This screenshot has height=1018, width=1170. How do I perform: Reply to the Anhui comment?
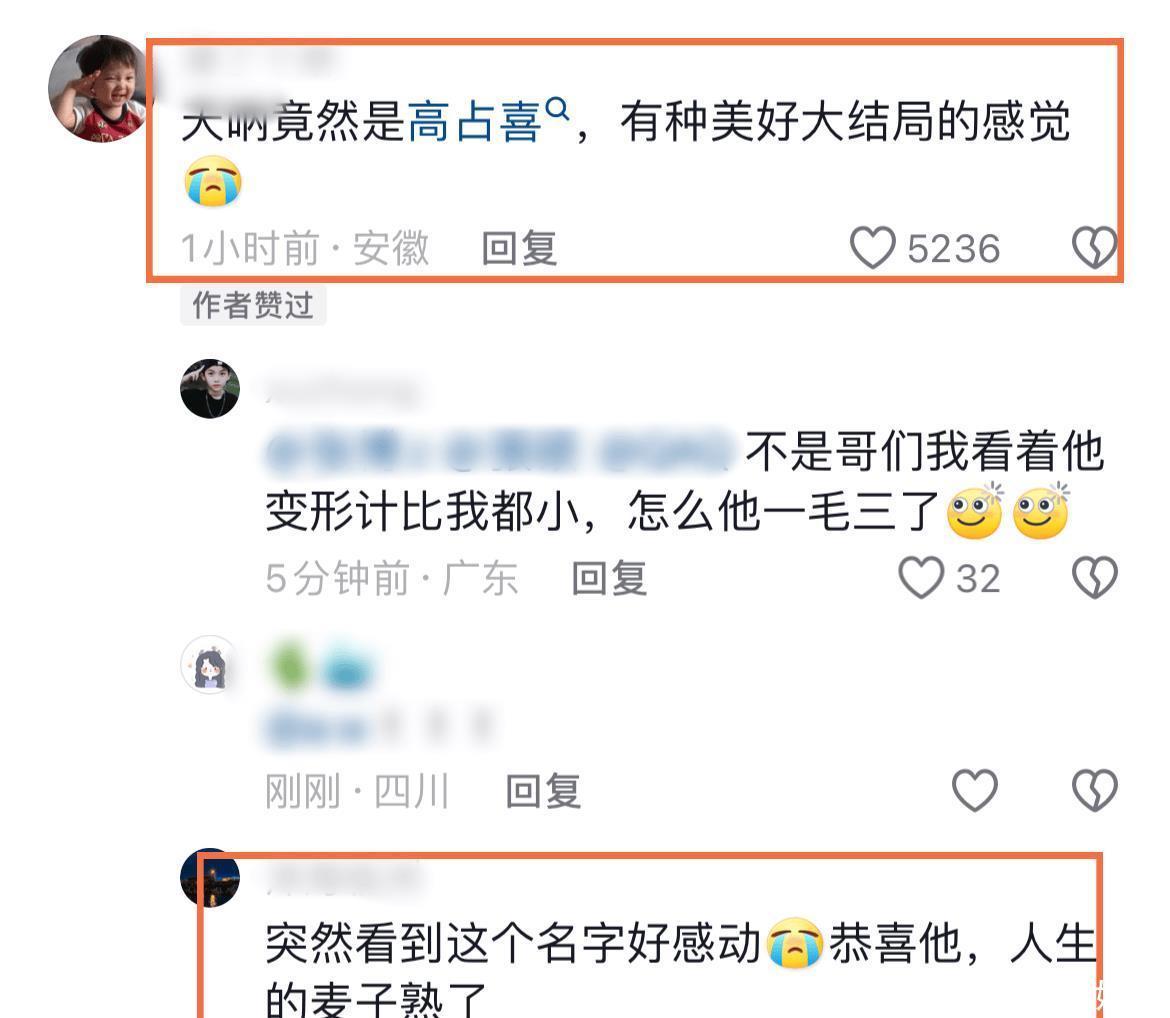click(x=519, y=249)
